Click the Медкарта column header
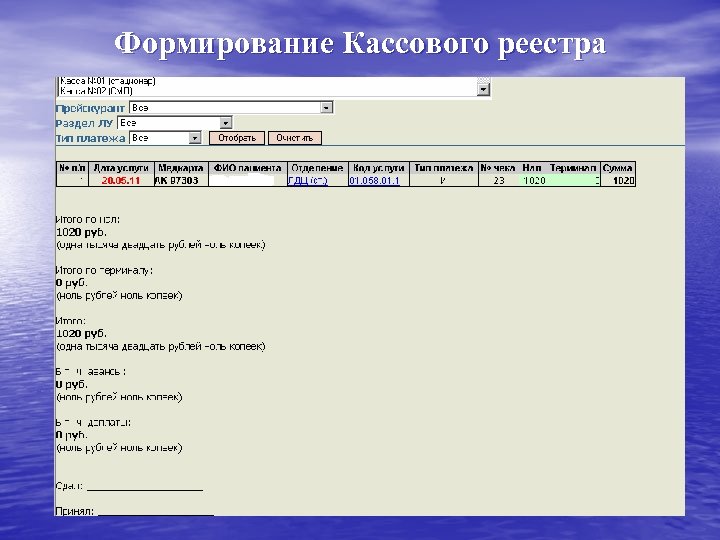The width and height of the screenshot is (720, 540). pyautogui.click(x=181, y=168)
